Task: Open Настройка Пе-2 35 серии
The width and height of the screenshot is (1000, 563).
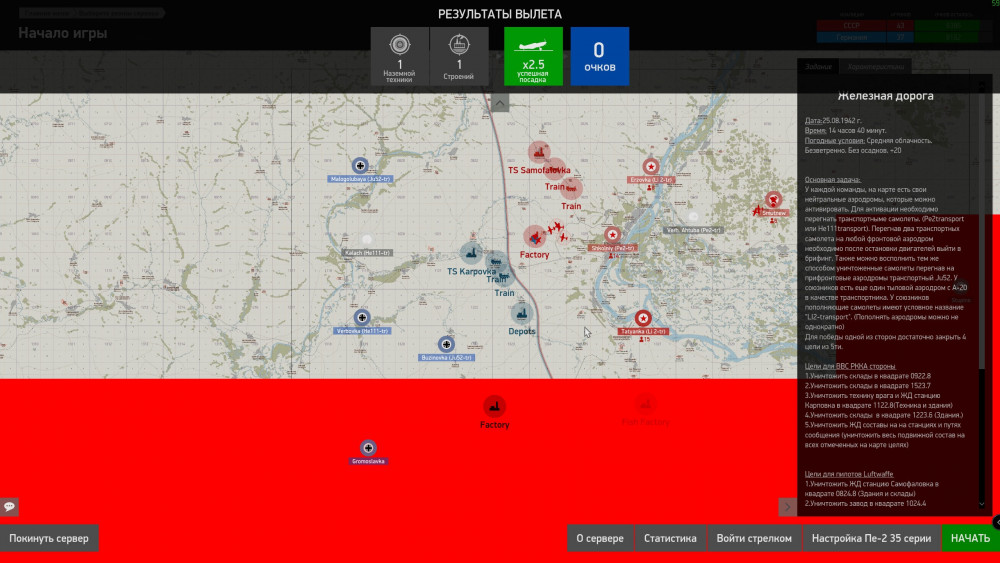Action: [x=871, y=538]
